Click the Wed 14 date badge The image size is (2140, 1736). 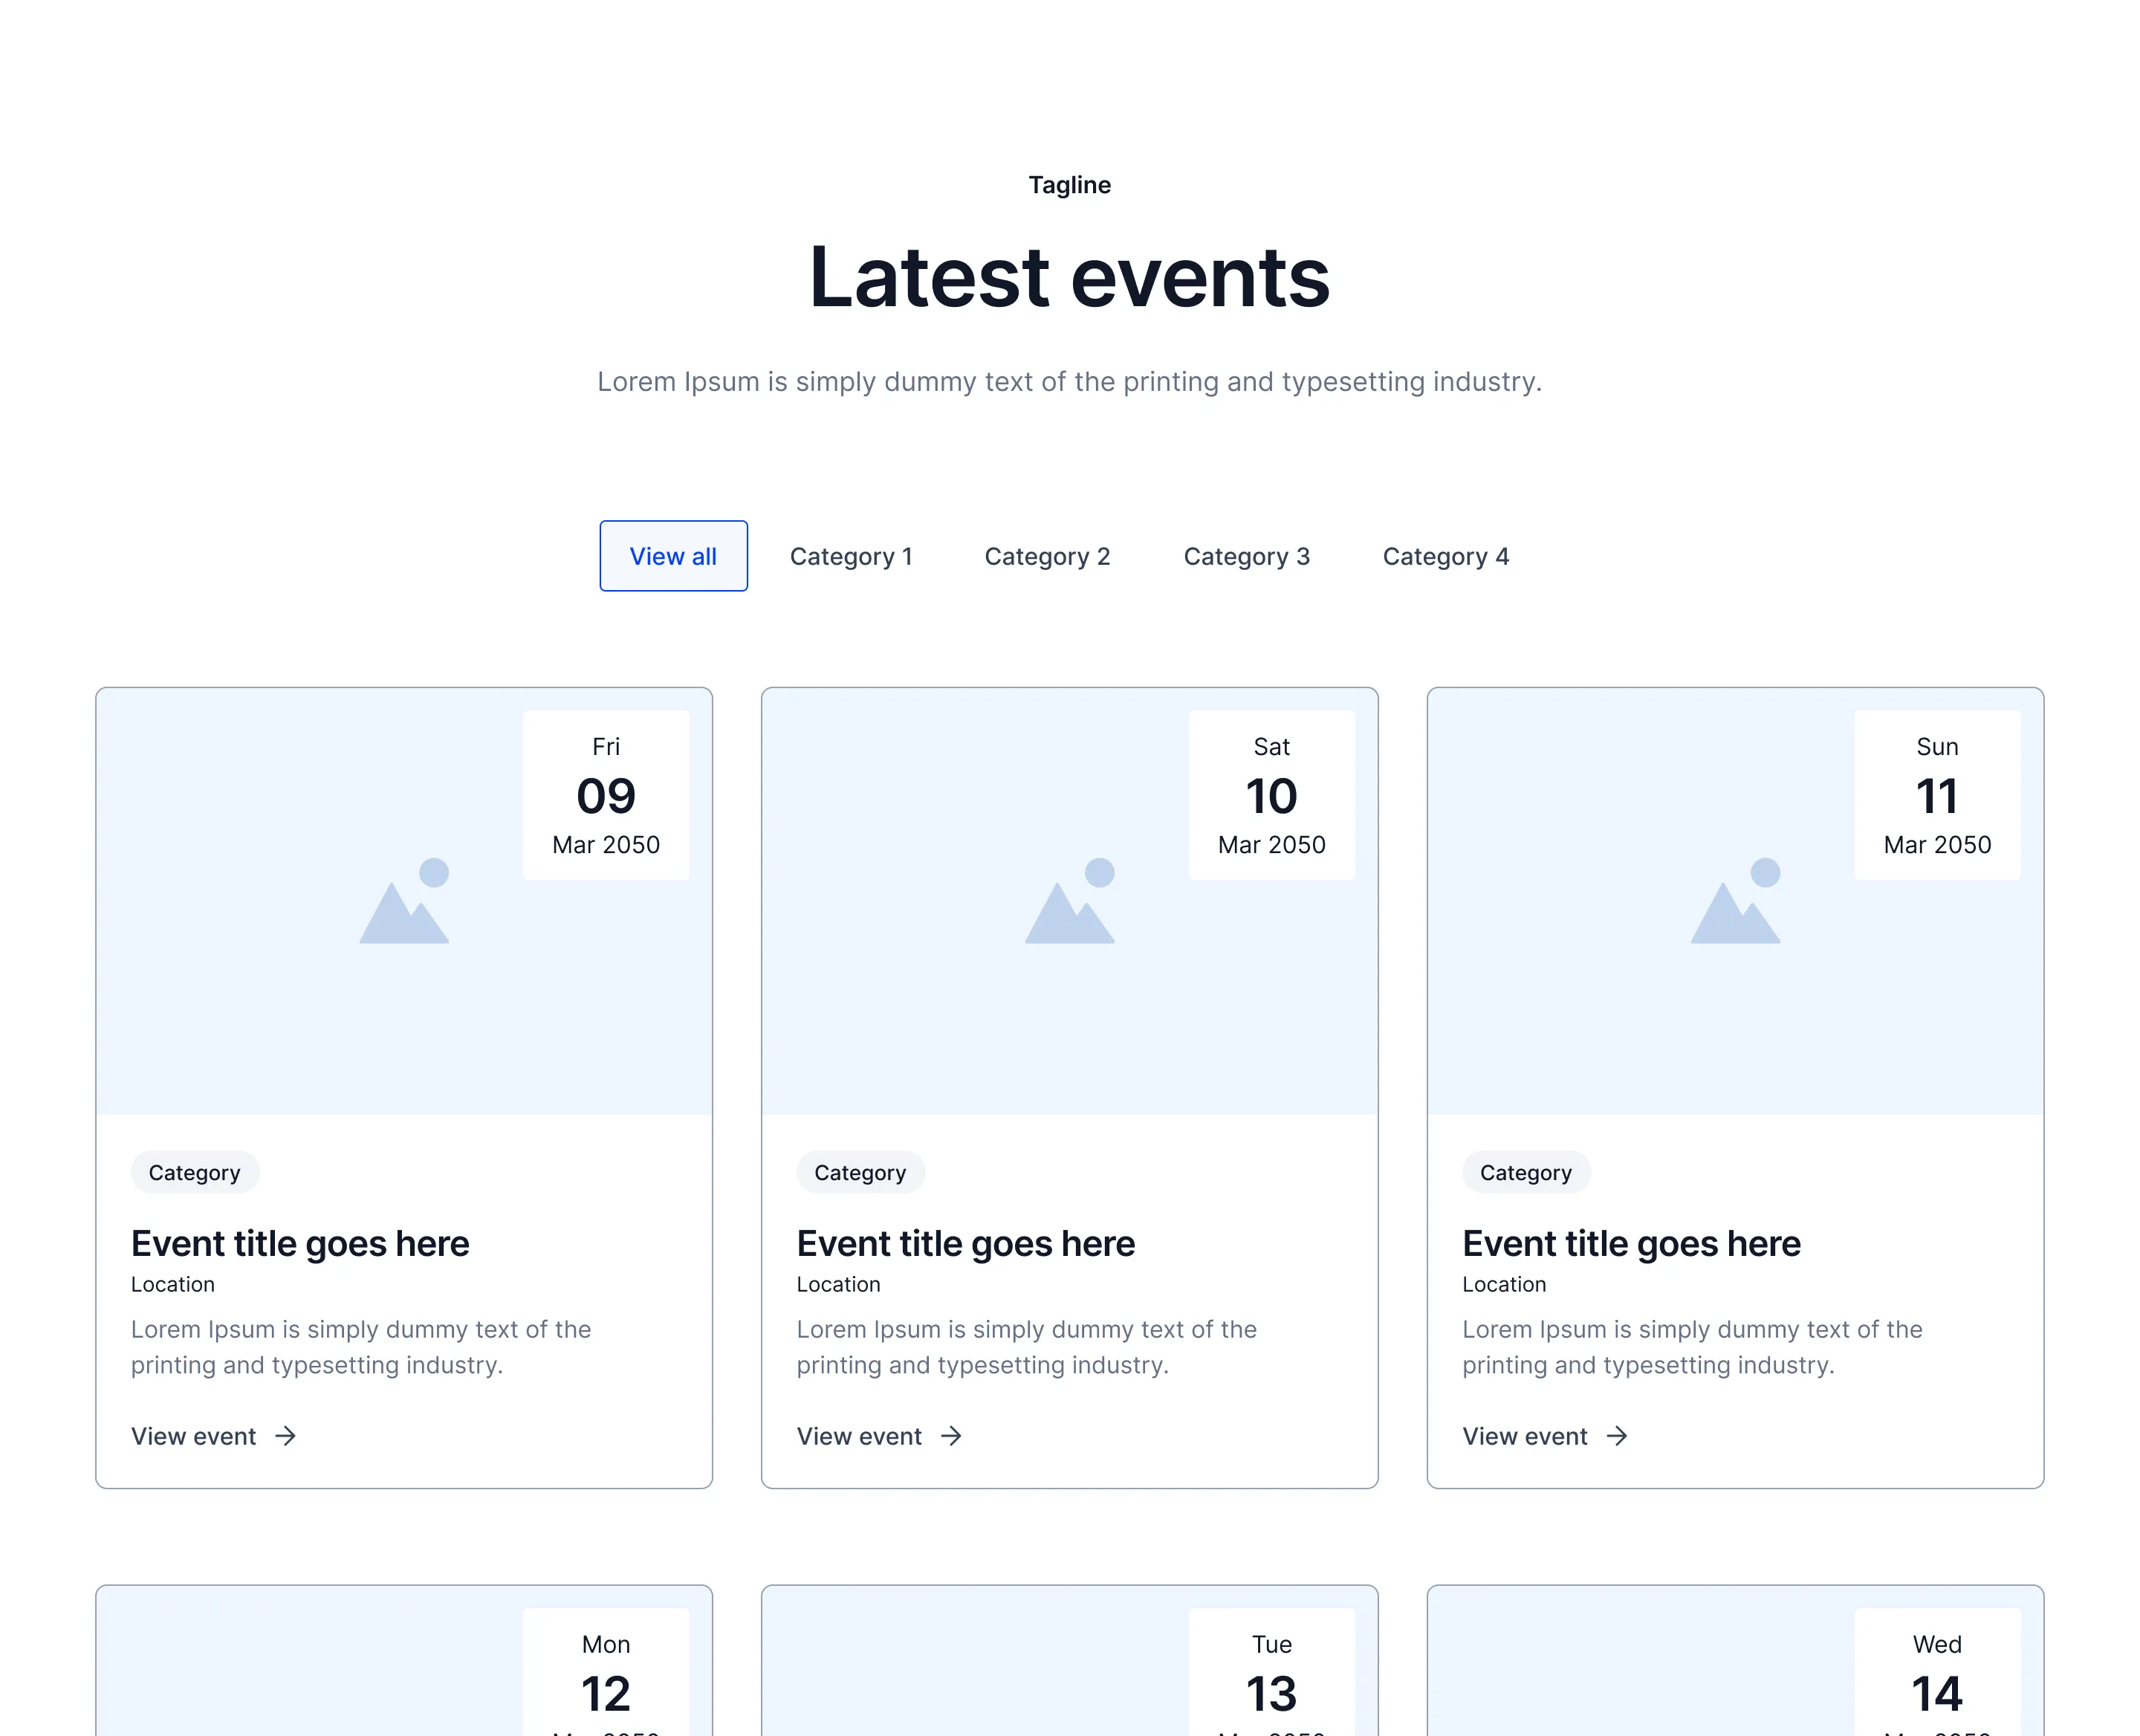coord(1938,1673)
